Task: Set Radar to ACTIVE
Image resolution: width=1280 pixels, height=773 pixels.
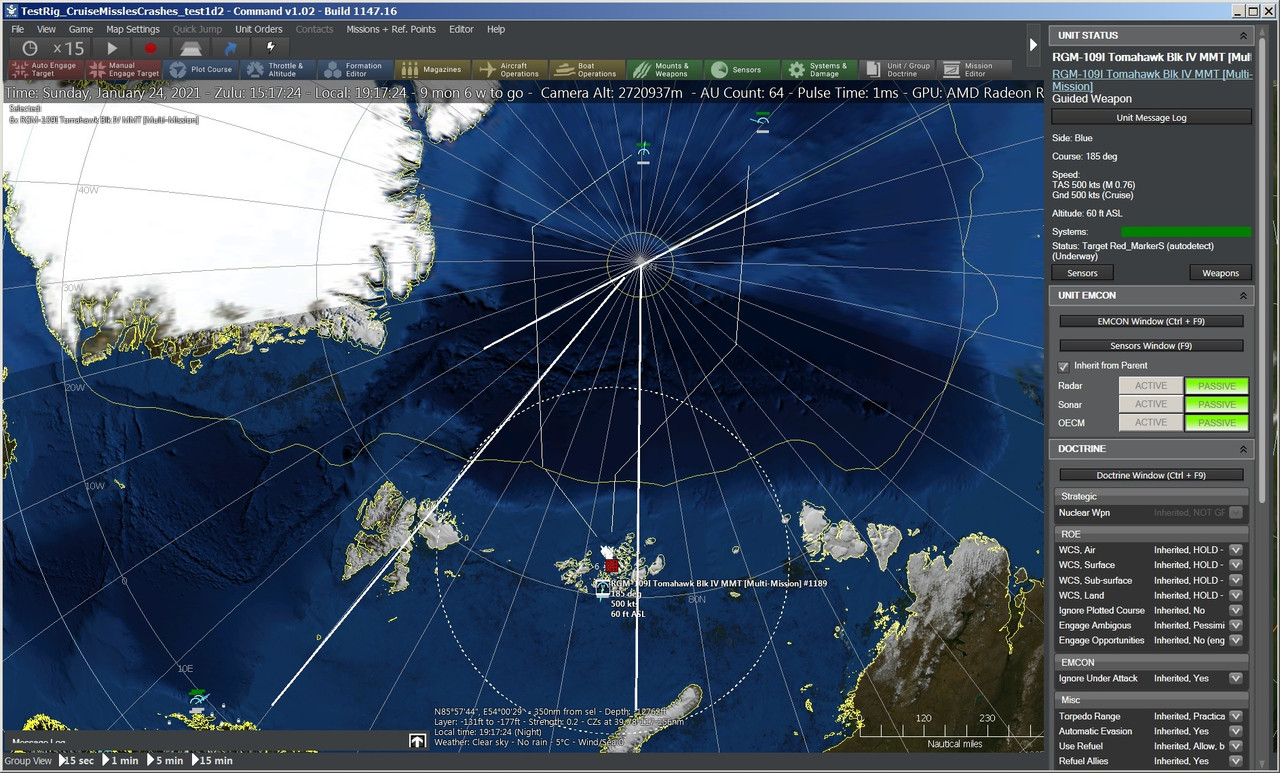Action: point(1150,385)
